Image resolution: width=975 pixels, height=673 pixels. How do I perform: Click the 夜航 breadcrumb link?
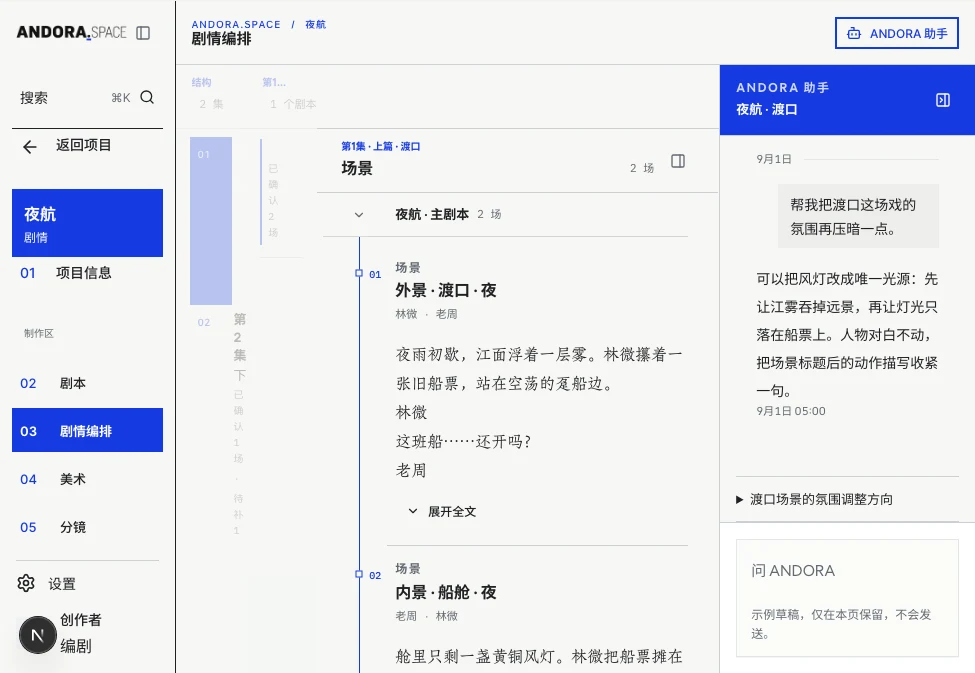(315, 24)
